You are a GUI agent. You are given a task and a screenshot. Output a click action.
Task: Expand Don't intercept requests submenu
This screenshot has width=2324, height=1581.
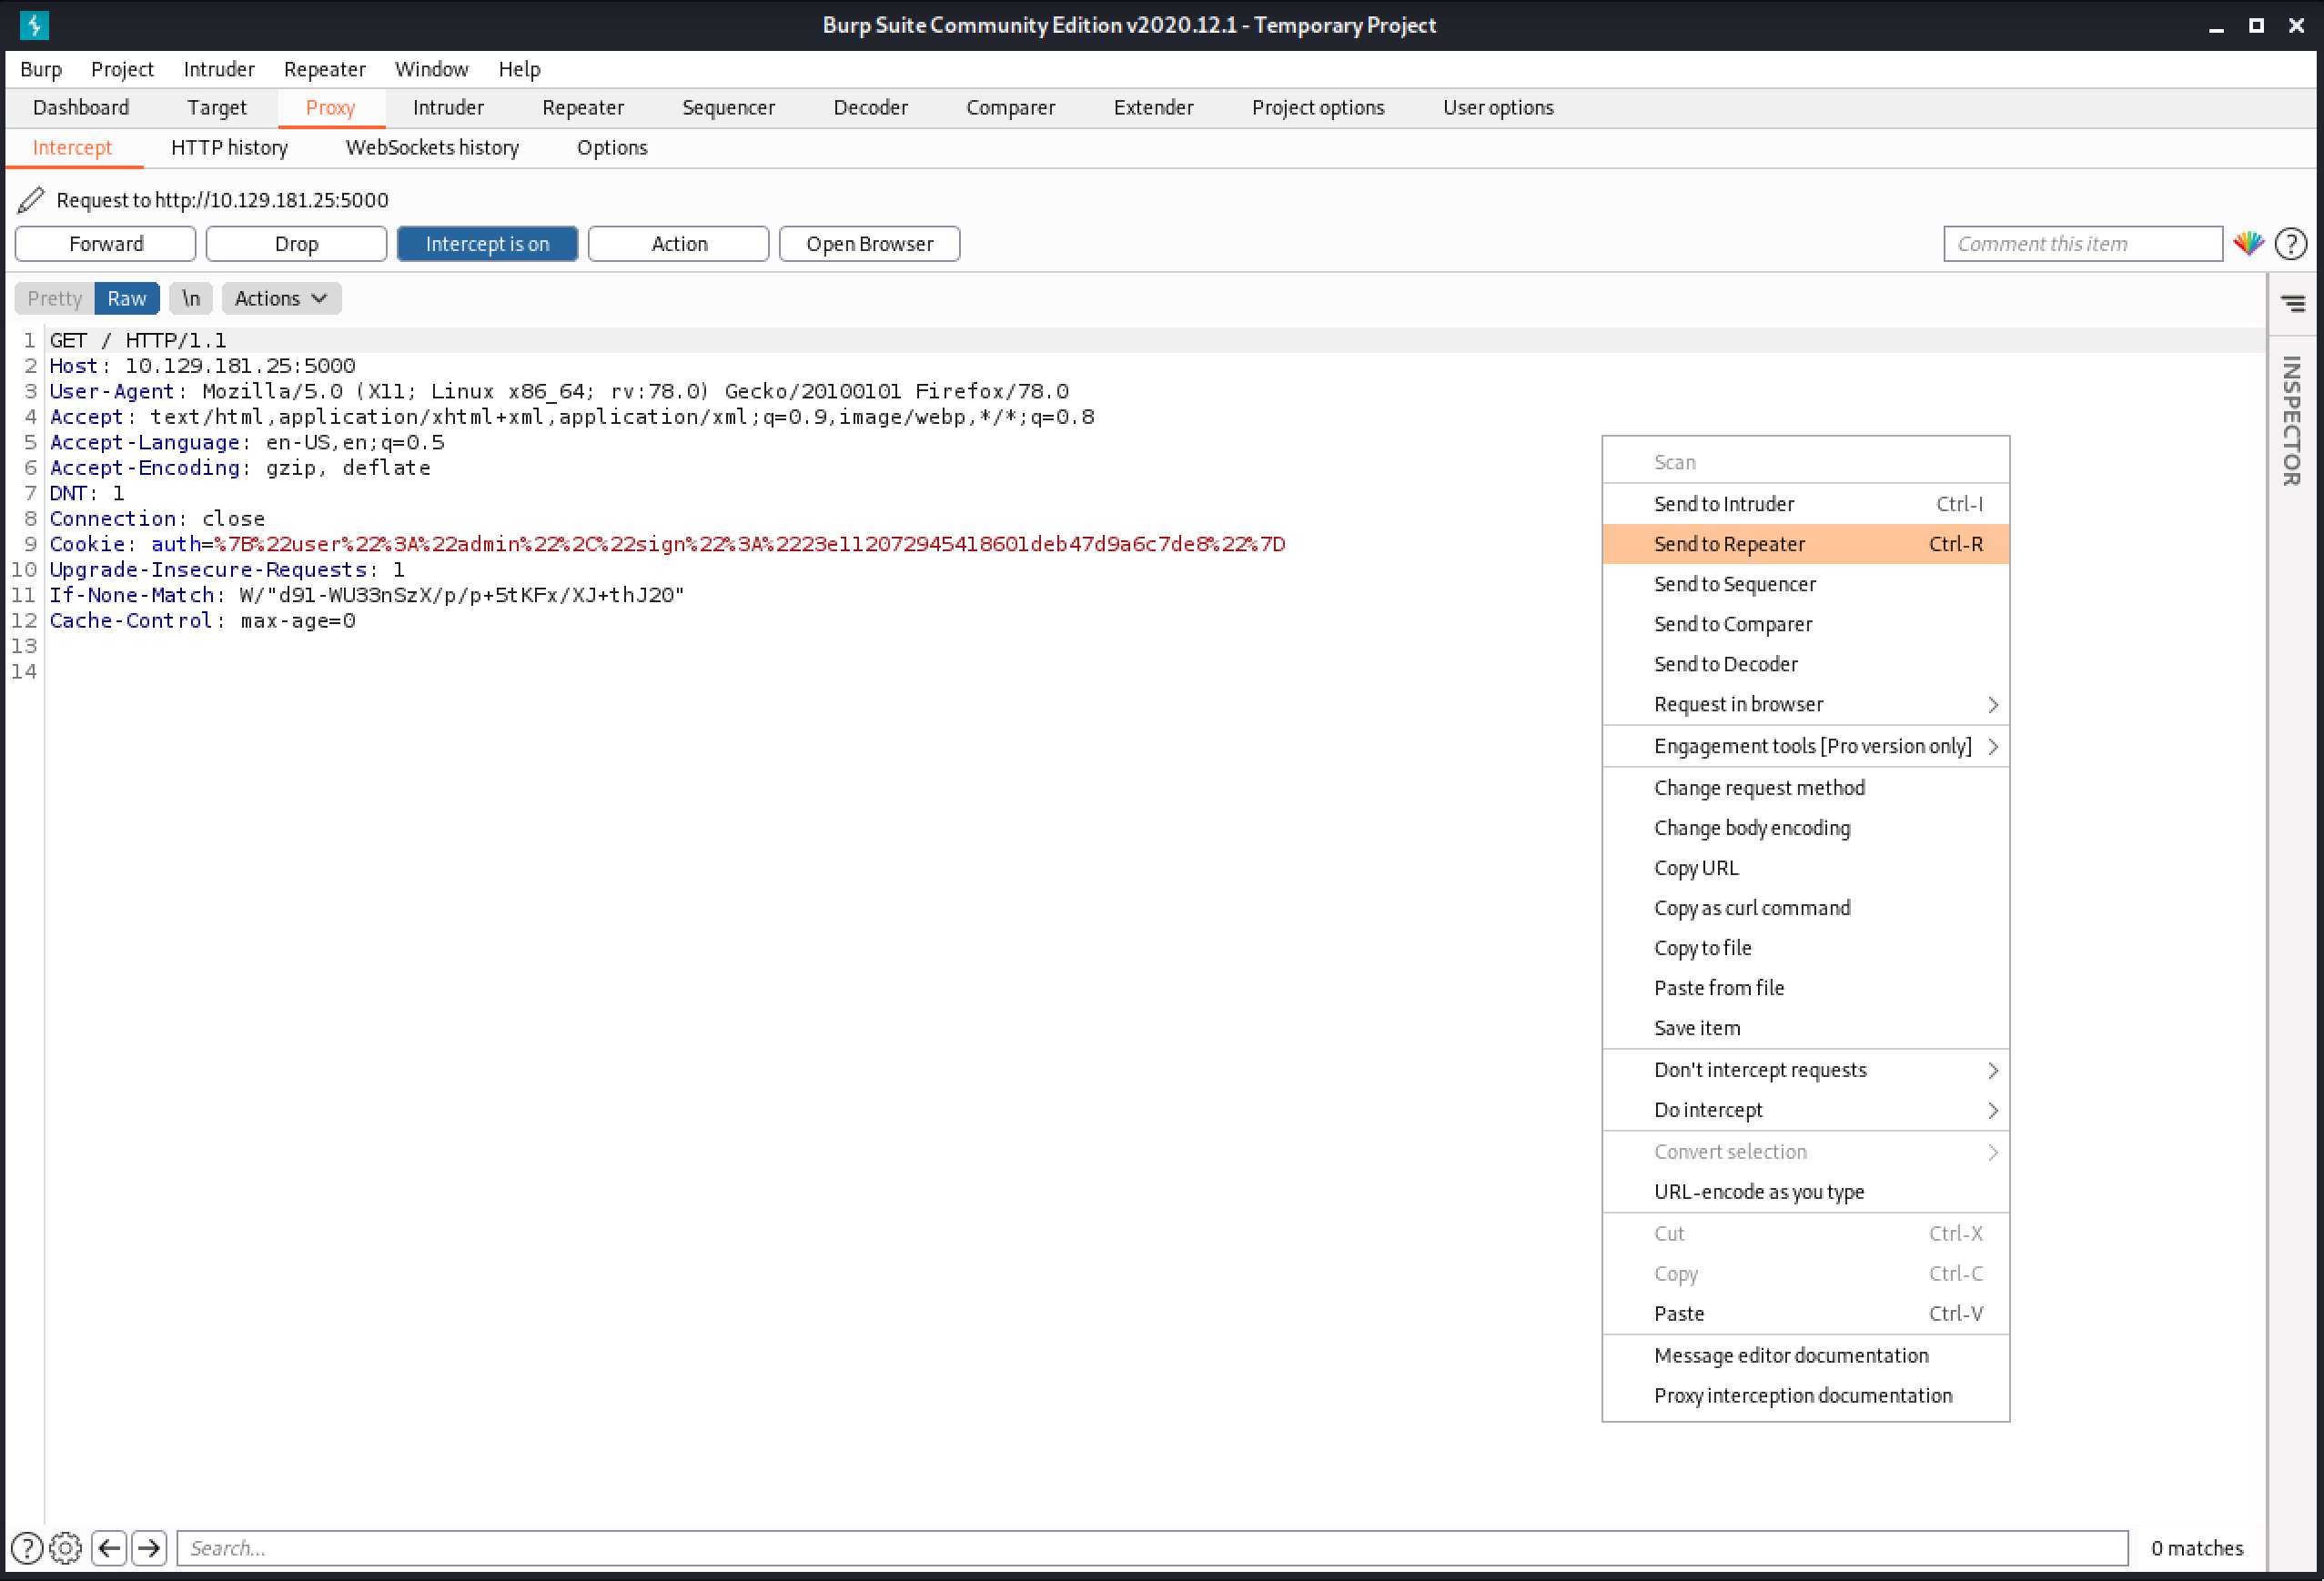[x=1805, y=1070]
